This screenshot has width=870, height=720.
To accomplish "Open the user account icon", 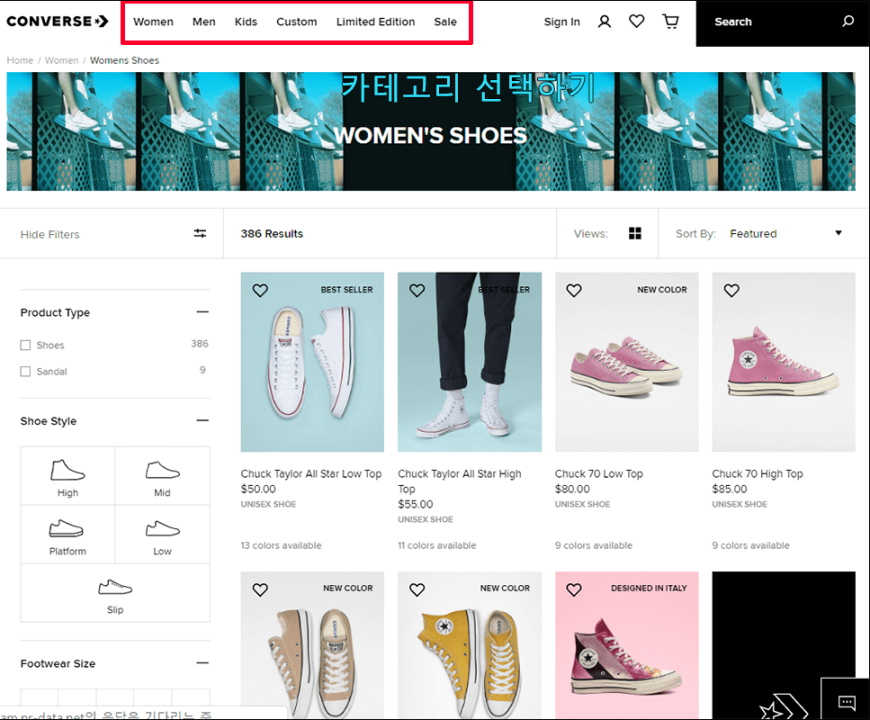I will pos(604,22).
